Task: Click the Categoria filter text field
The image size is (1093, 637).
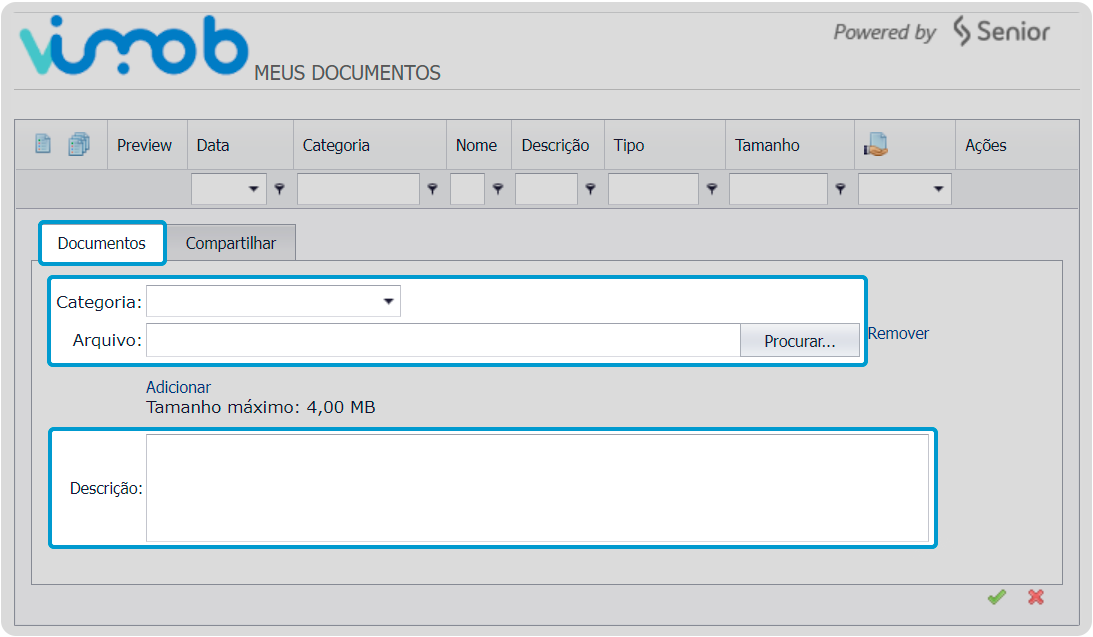Action: click(358, 189)
